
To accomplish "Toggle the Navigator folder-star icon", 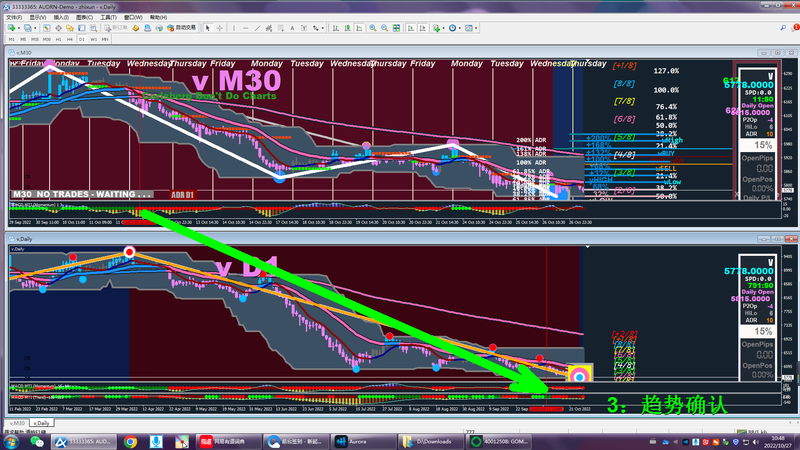I will tap(70, 28).
